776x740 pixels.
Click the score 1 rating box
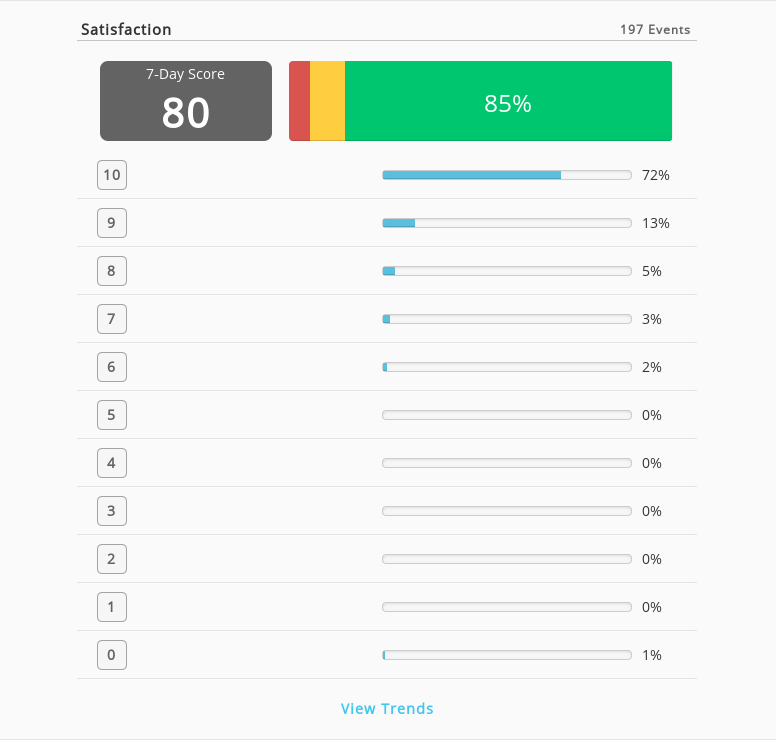tap(112, 607)
